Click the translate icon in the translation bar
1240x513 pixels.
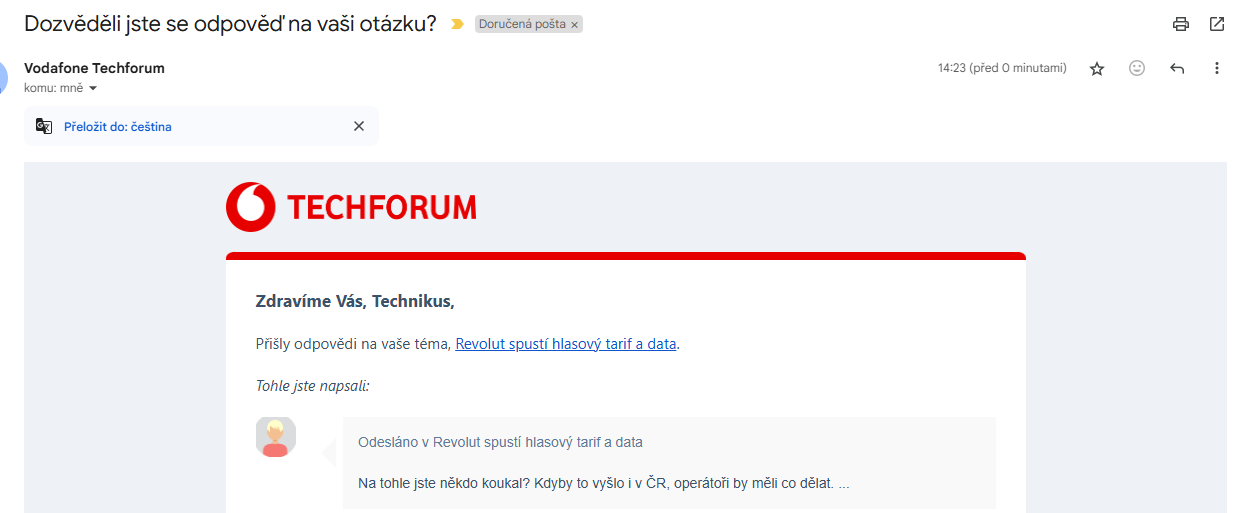pyautogui.click(x=44, y=126)
